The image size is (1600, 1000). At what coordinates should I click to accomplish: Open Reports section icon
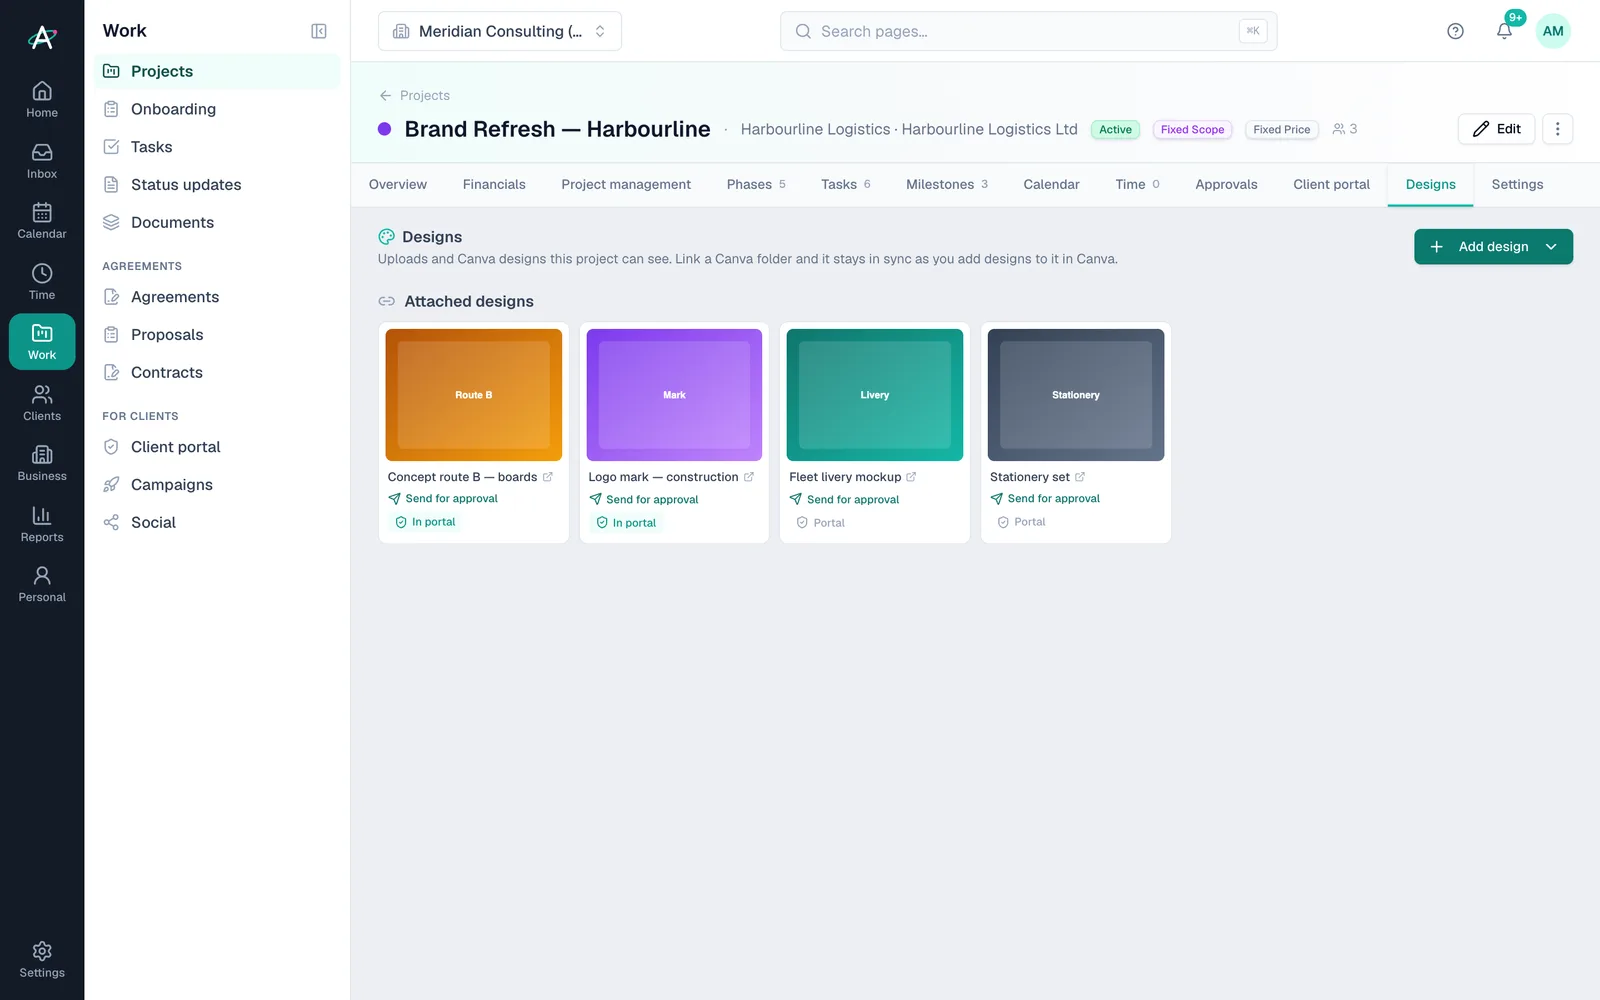(x=42, y=523)
